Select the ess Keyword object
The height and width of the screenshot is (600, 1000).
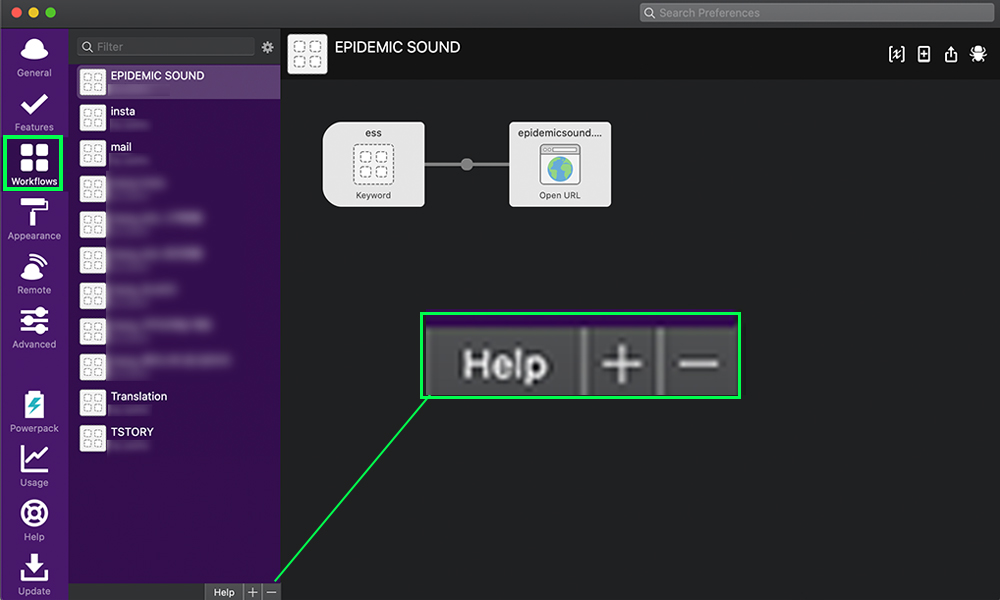[374, 165]
